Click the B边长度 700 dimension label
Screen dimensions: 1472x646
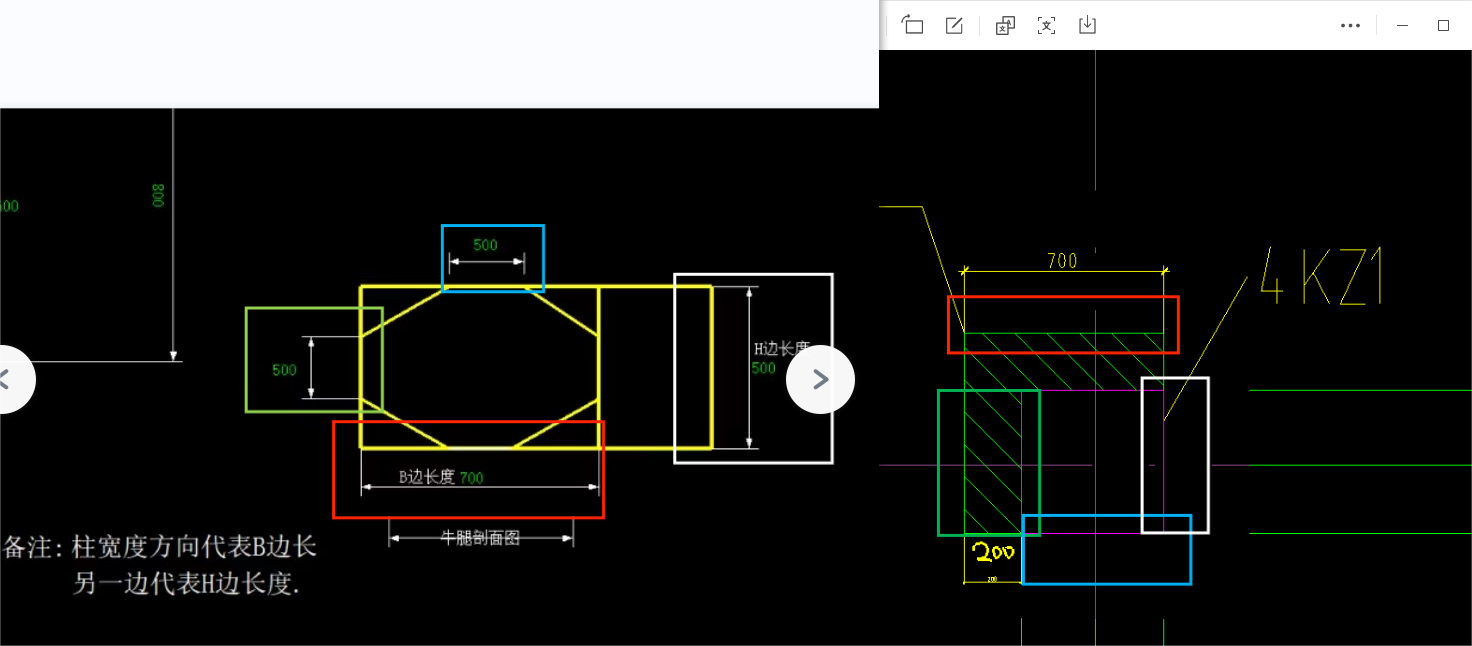441,477
